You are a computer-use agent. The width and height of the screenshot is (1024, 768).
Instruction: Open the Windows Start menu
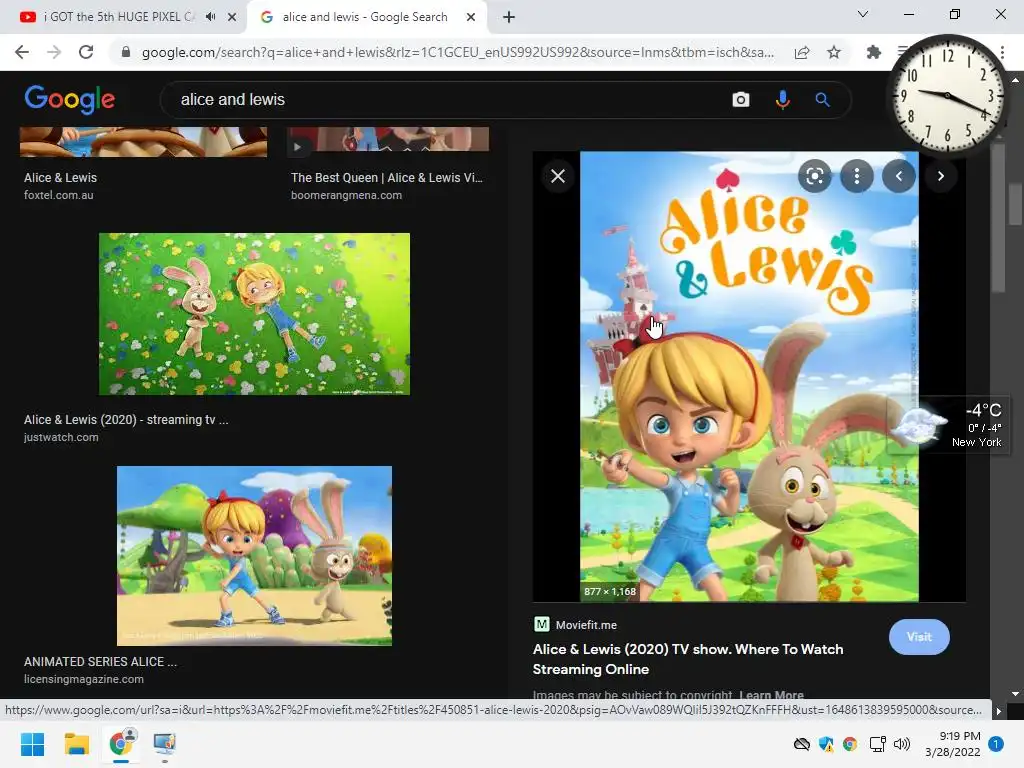[x=32, y=744]
